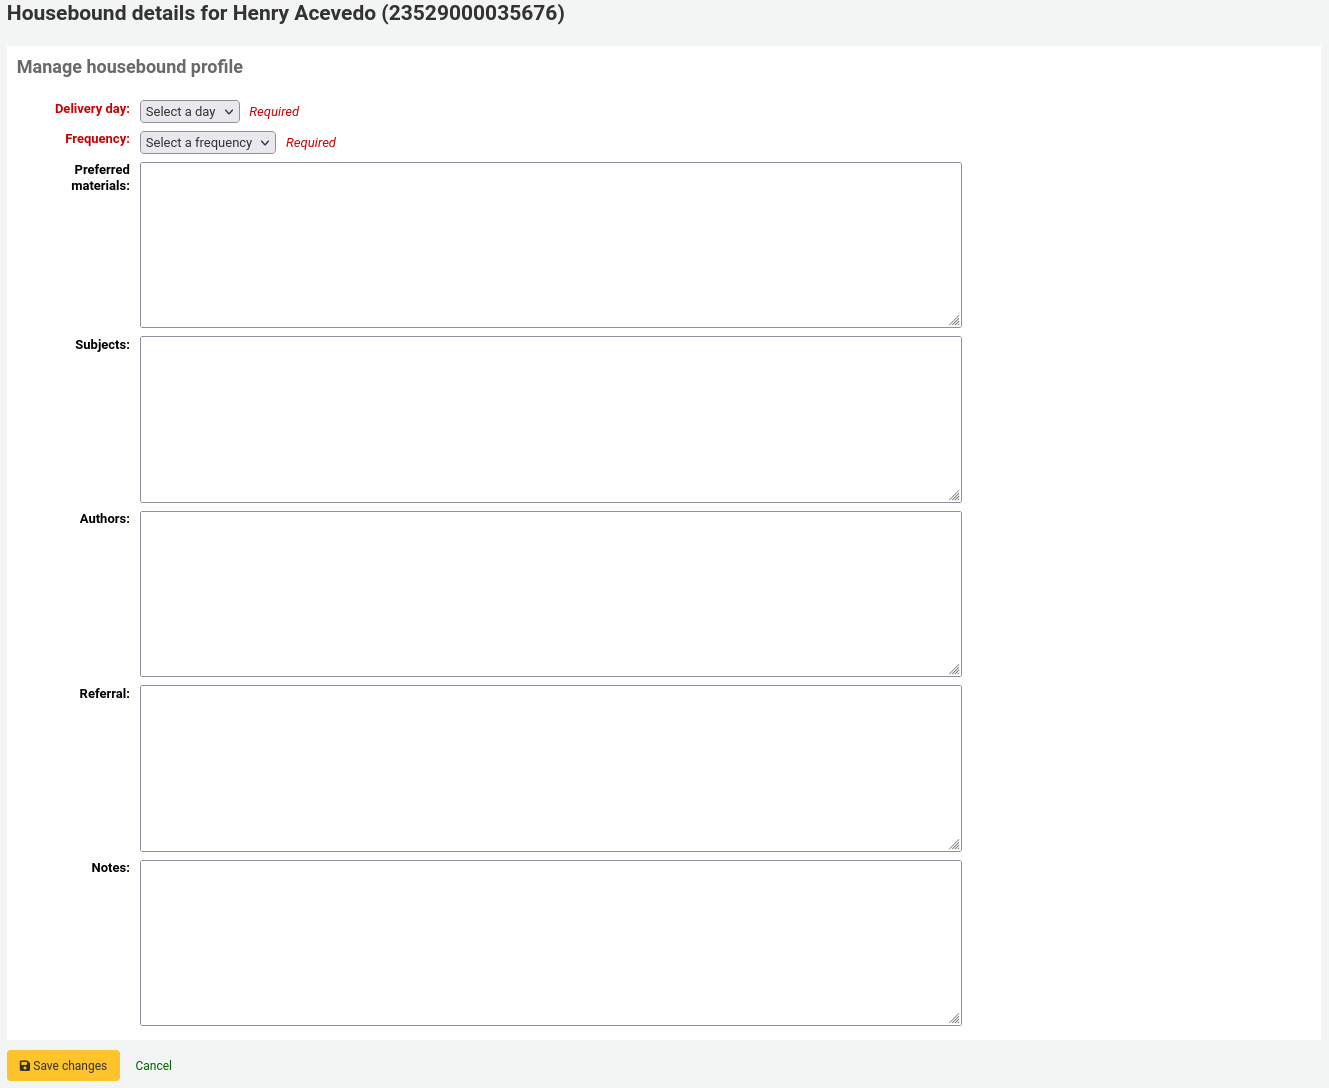1329x1088 pixels.
Task: Click the Notes box resize handle
Action: 954,1018
